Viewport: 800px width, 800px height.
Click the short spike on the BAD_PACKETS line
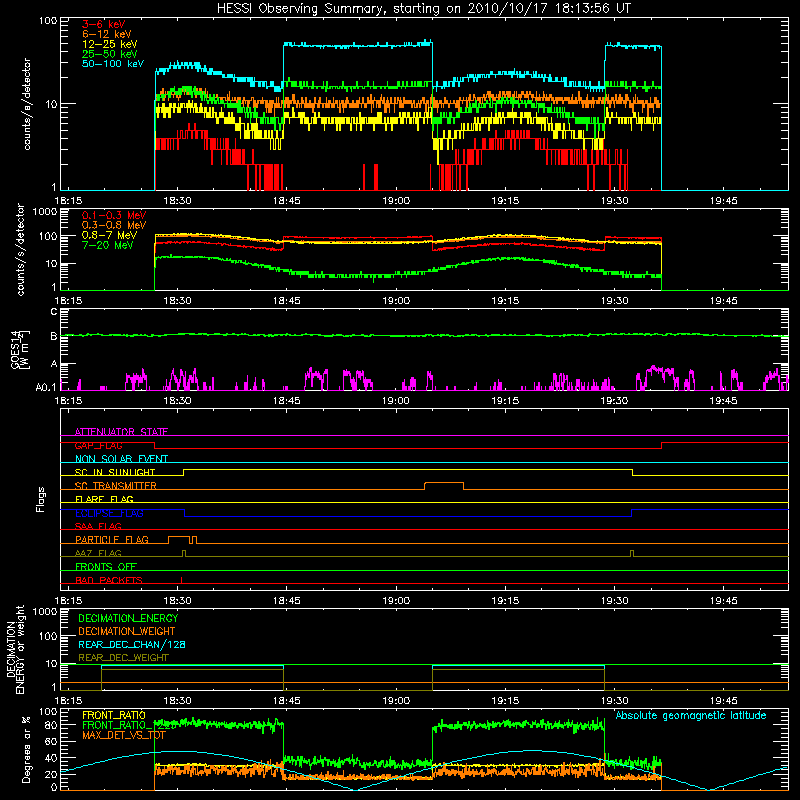[181, 580]
